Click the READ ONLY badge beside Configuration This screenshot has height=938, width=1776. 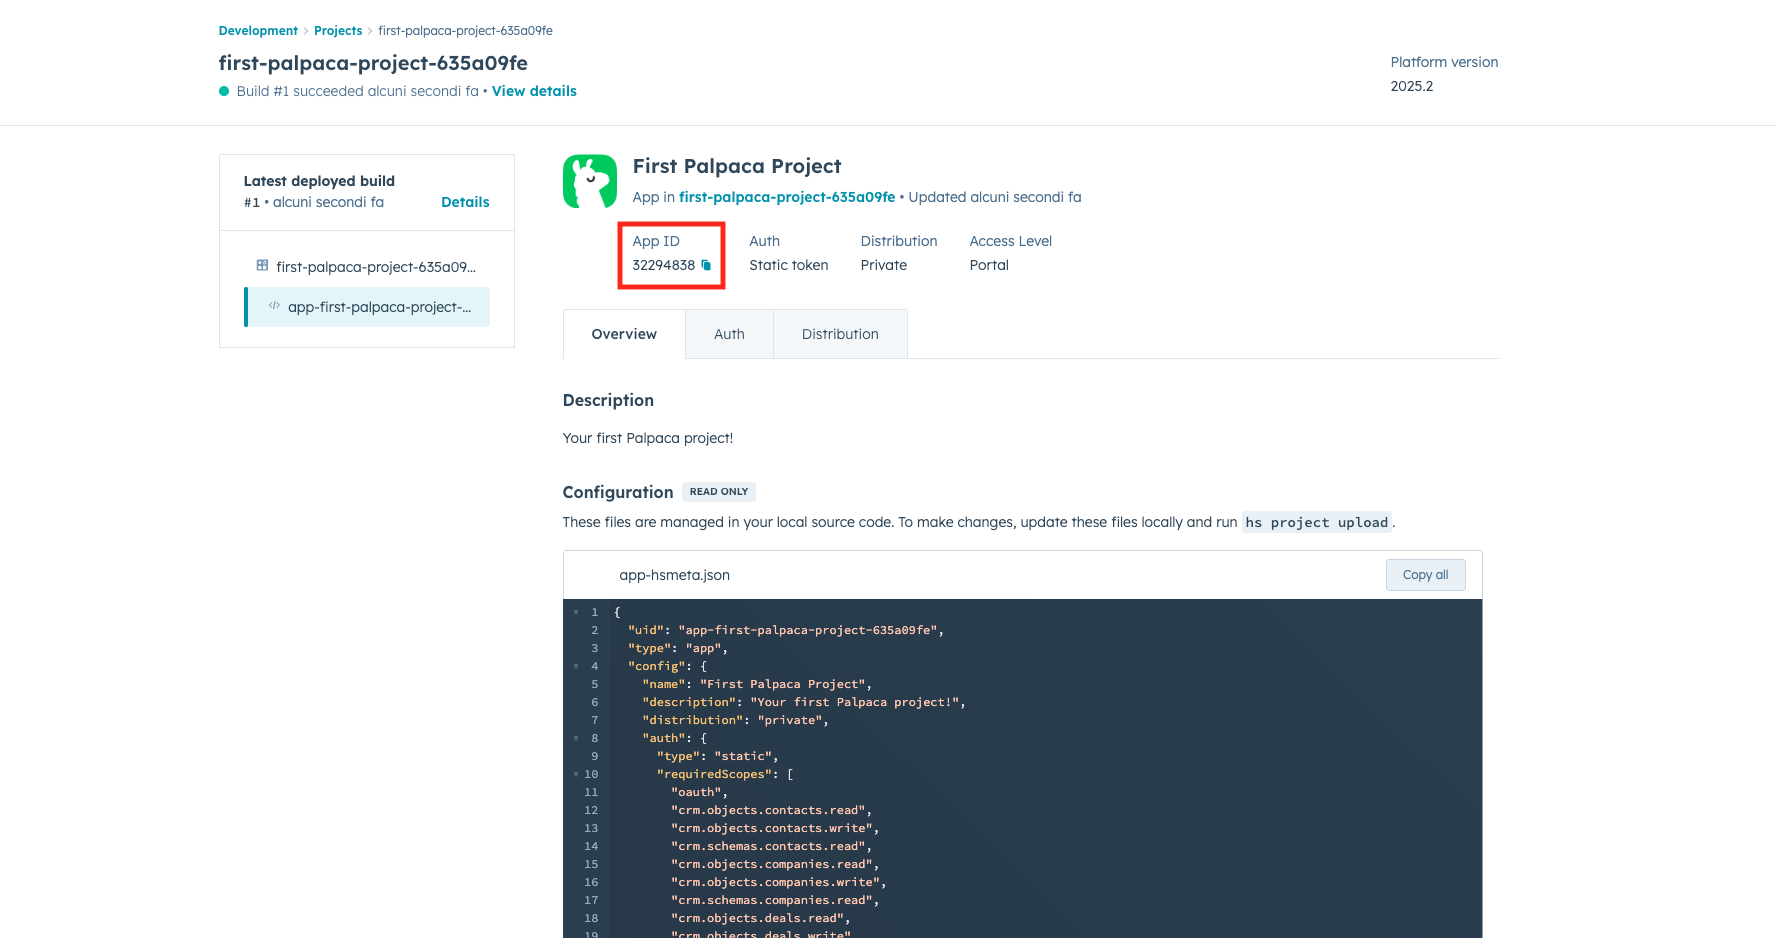pyautogui.click(x=718, y=491)
